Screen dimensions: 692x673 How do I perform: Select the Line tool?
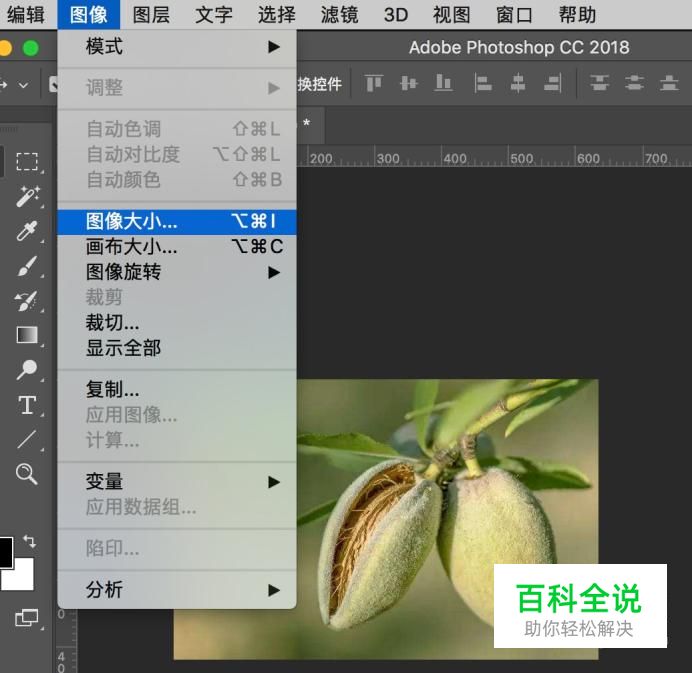[26, 439]
